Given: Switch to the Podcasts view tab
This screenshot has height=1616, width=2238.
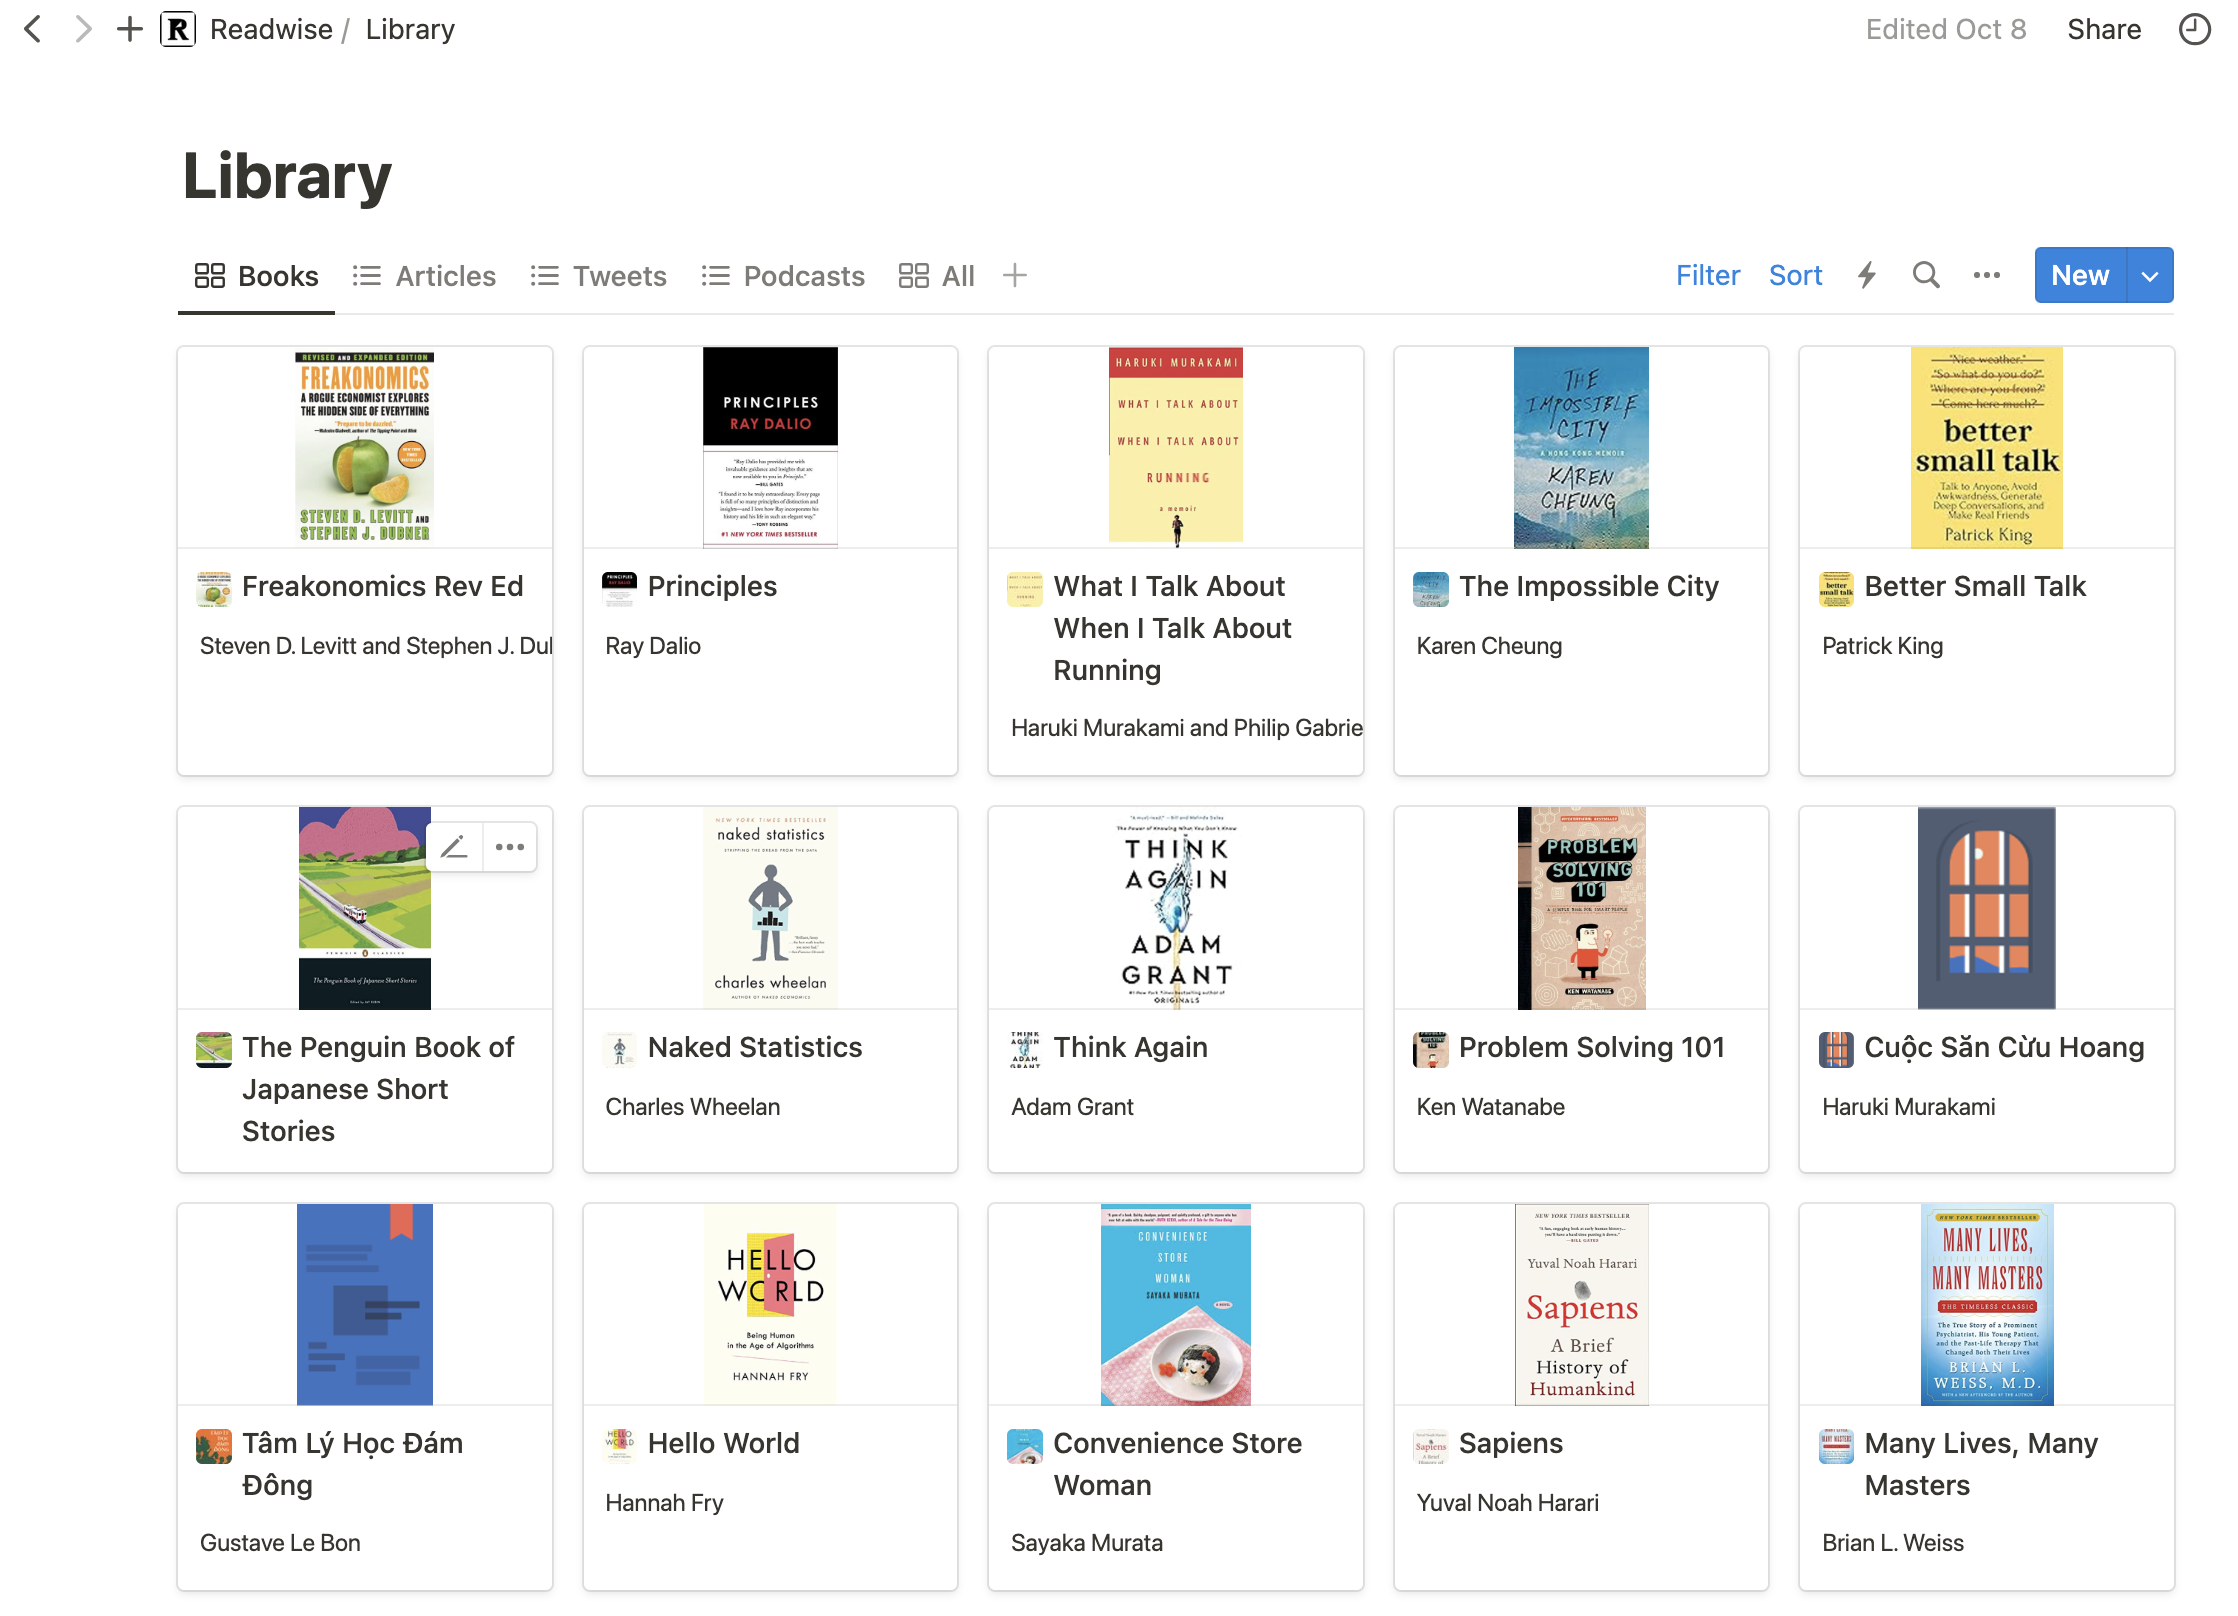Looking at the screenshot, I should [783, 276].
